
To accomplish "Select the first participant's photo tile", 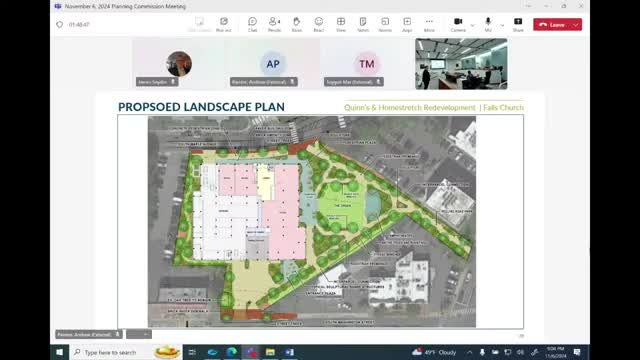I will click(x=179, y=64).
